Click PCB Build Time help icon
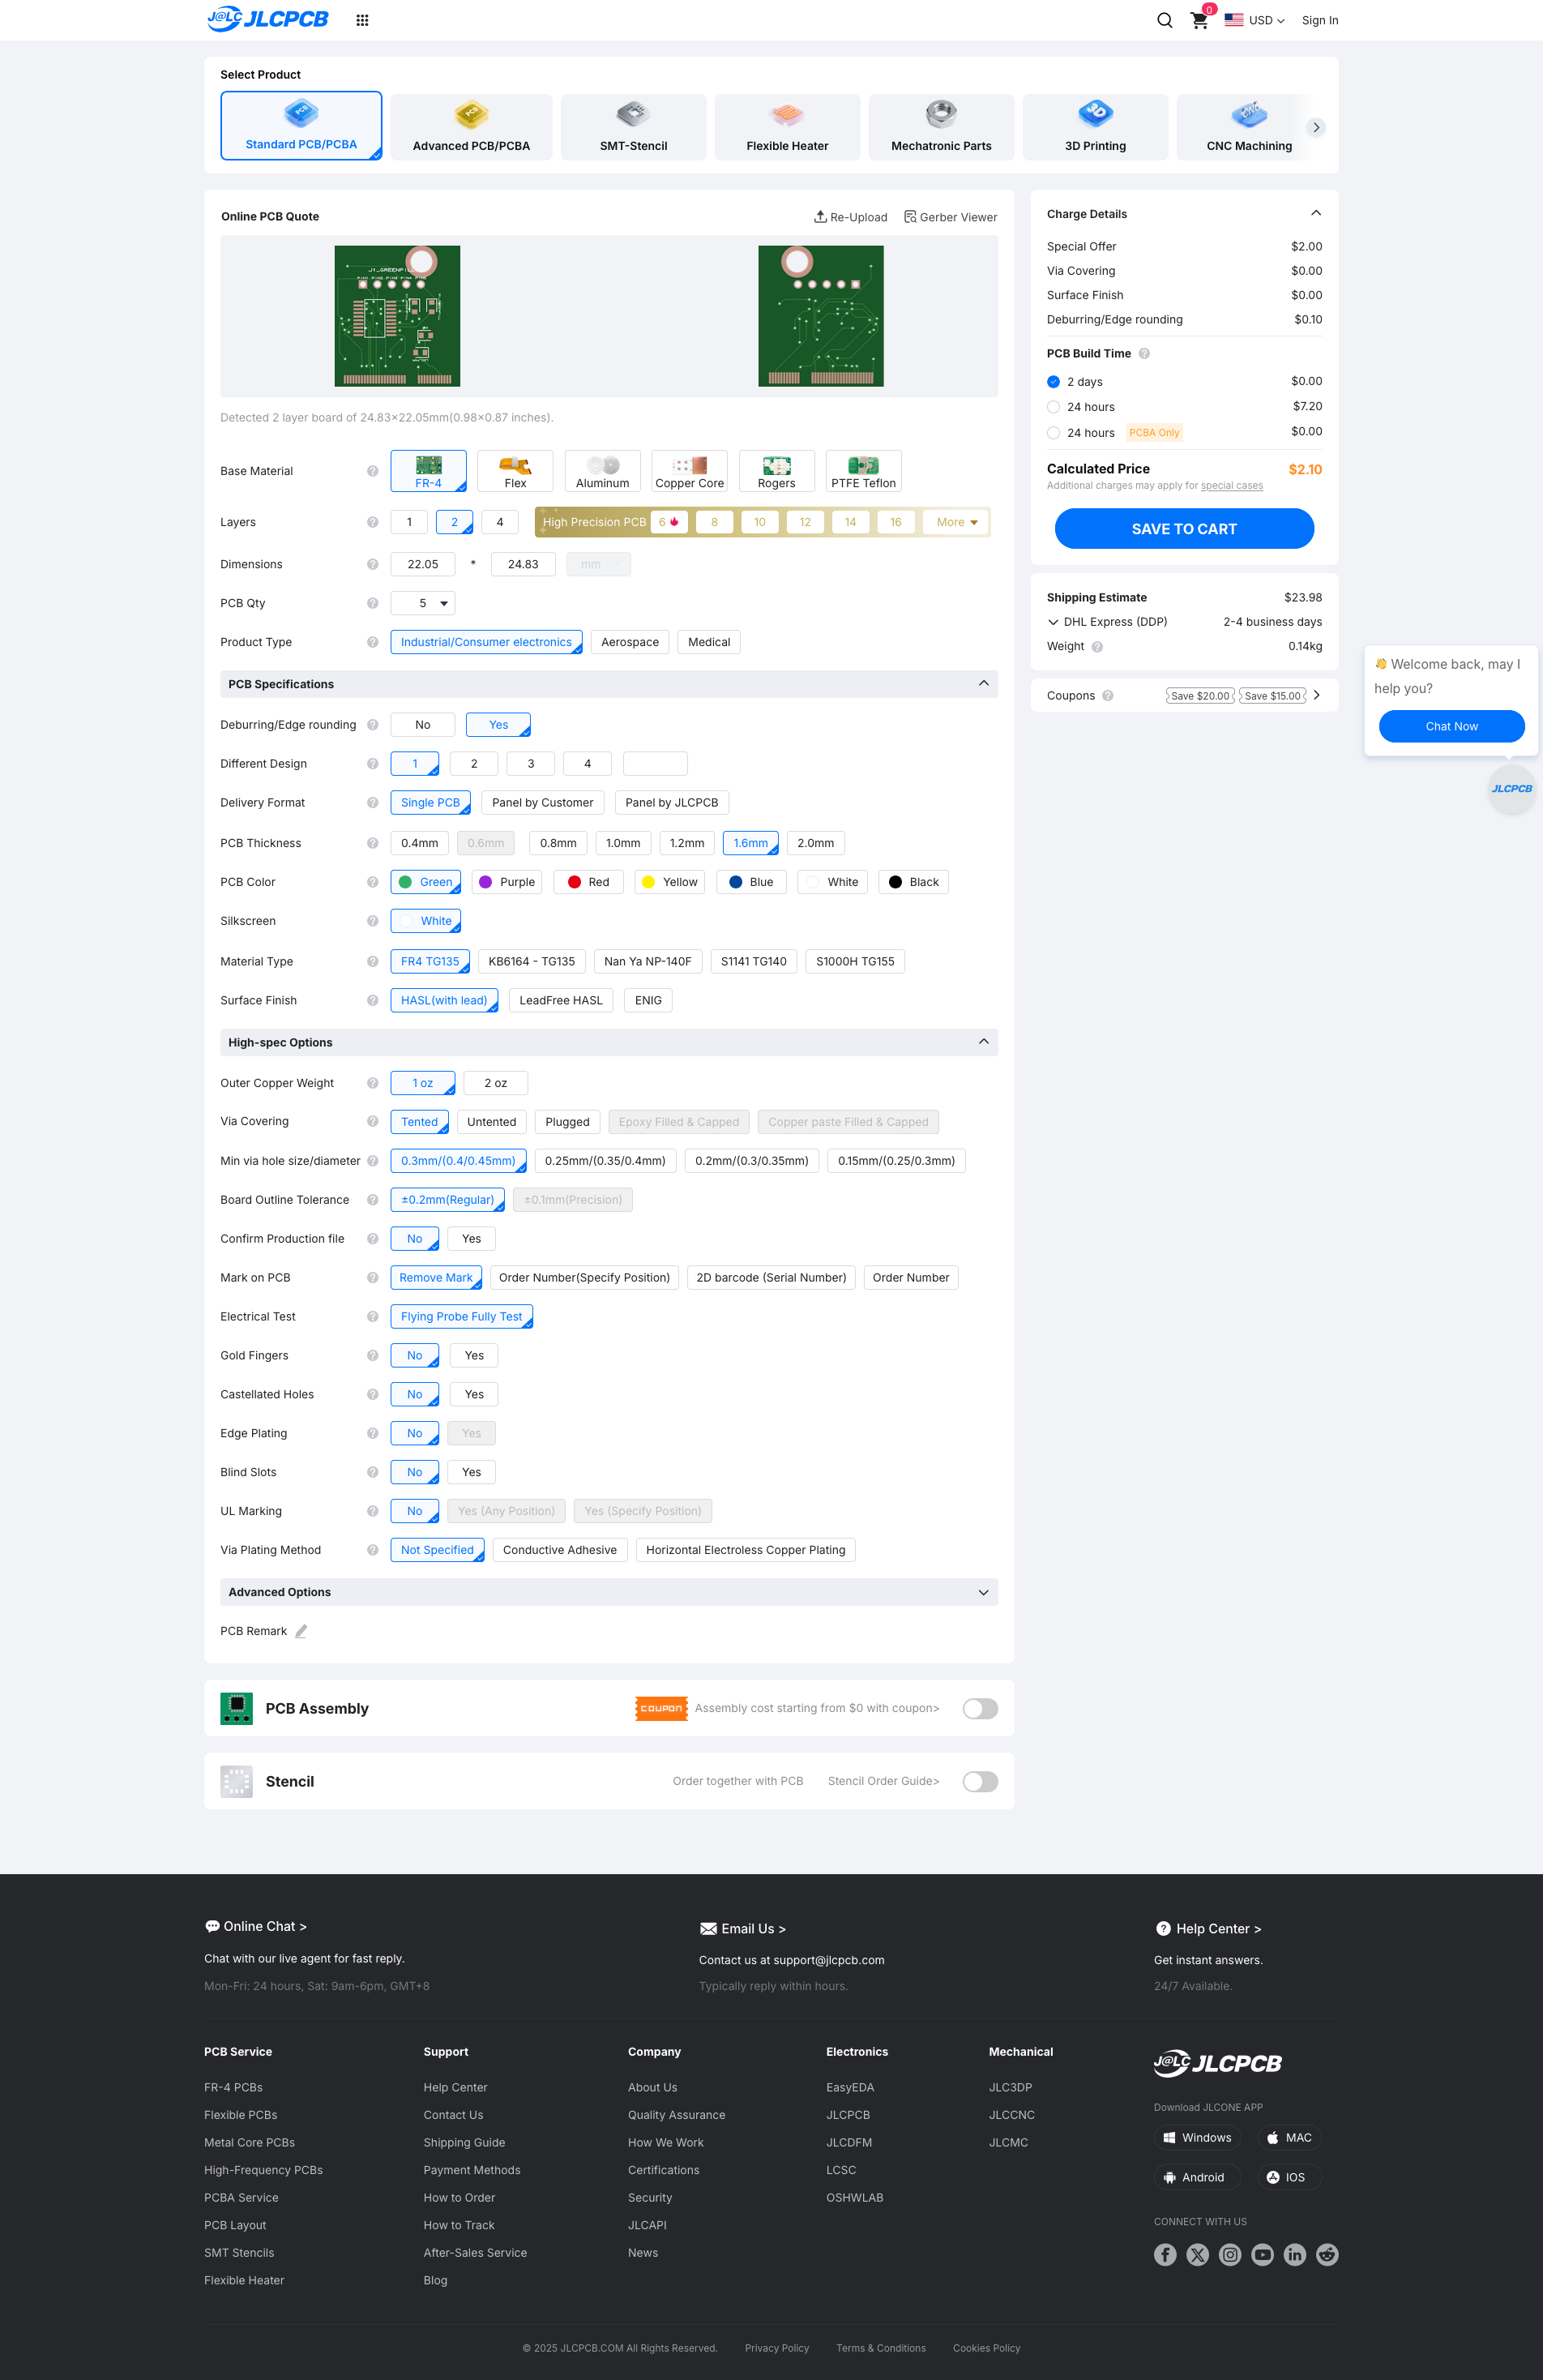Screen dimensions: 1543x2380 point(1144,354)
